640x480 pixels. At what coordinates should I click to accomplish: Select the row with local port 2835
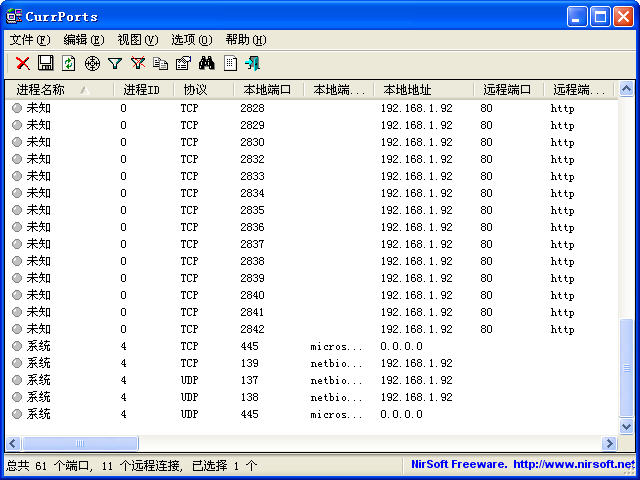click(x=311, y=210)
